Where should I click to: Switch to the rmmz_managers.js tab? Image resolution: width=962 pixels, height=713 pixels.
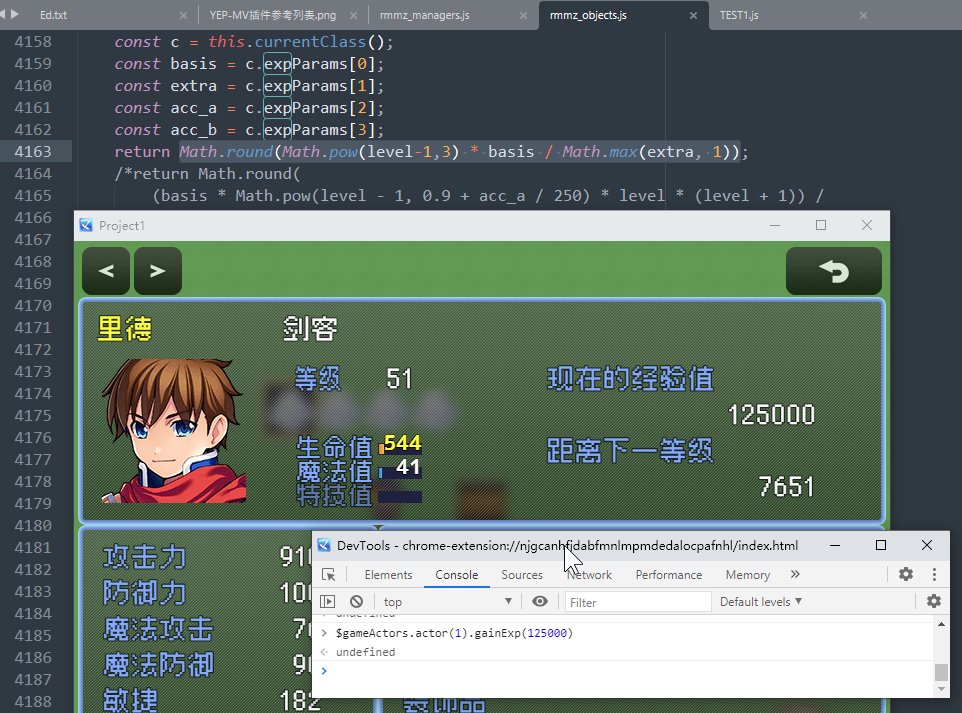425,15
